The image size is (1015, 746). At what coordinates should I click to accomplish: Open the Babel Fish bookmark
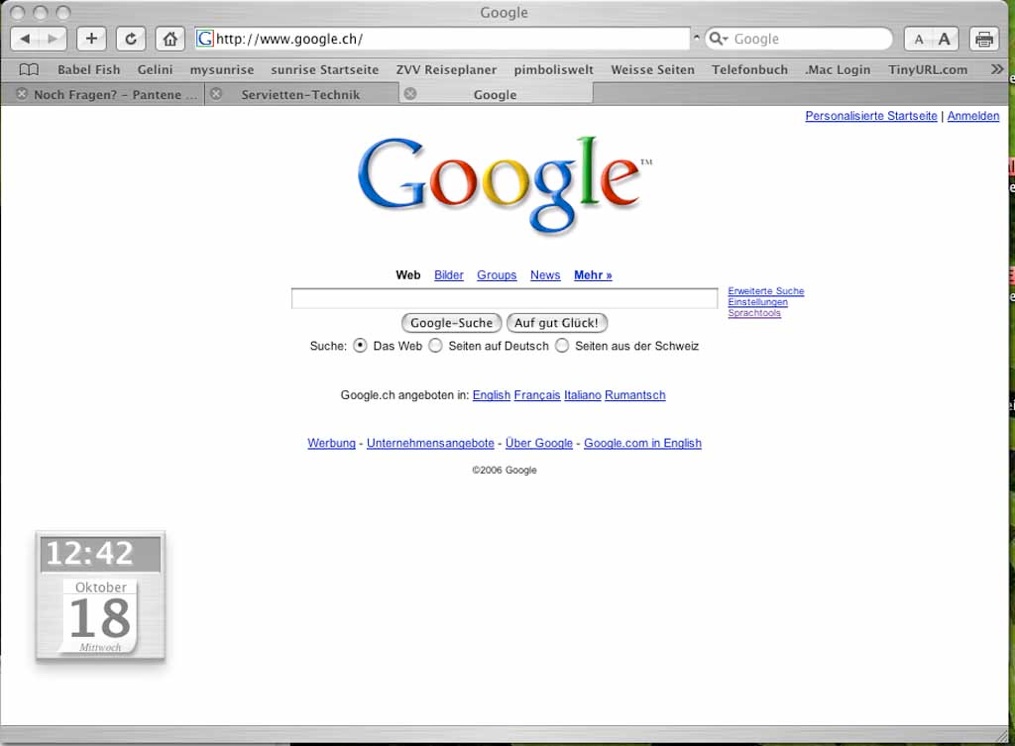(x=89, y=69)
